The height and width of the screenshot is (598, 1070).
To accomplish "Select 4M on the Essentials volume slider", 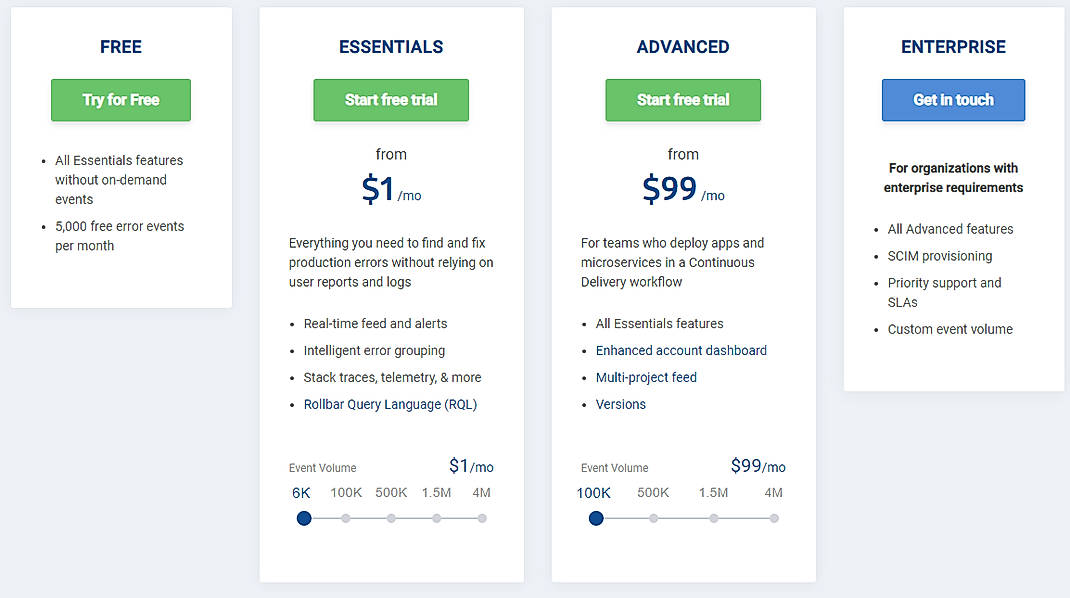I will tap(482, 518).
